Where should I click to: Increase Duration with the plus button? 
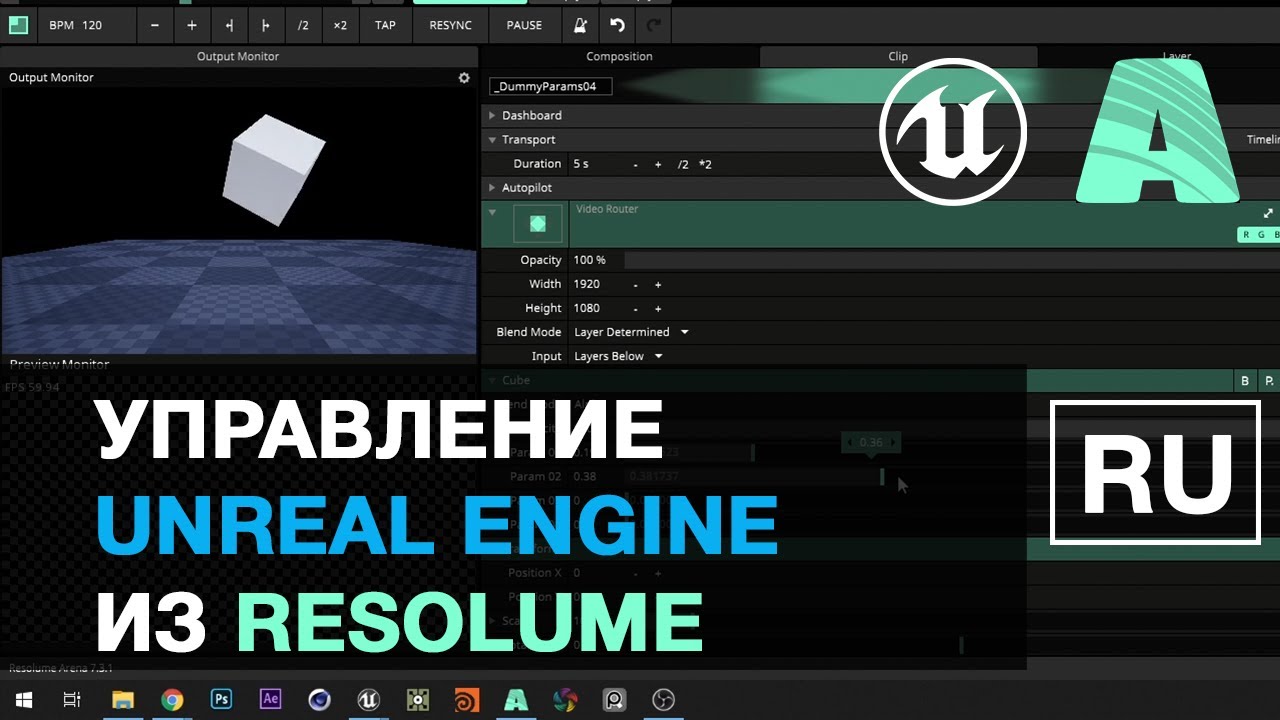[x=658, y=164]
